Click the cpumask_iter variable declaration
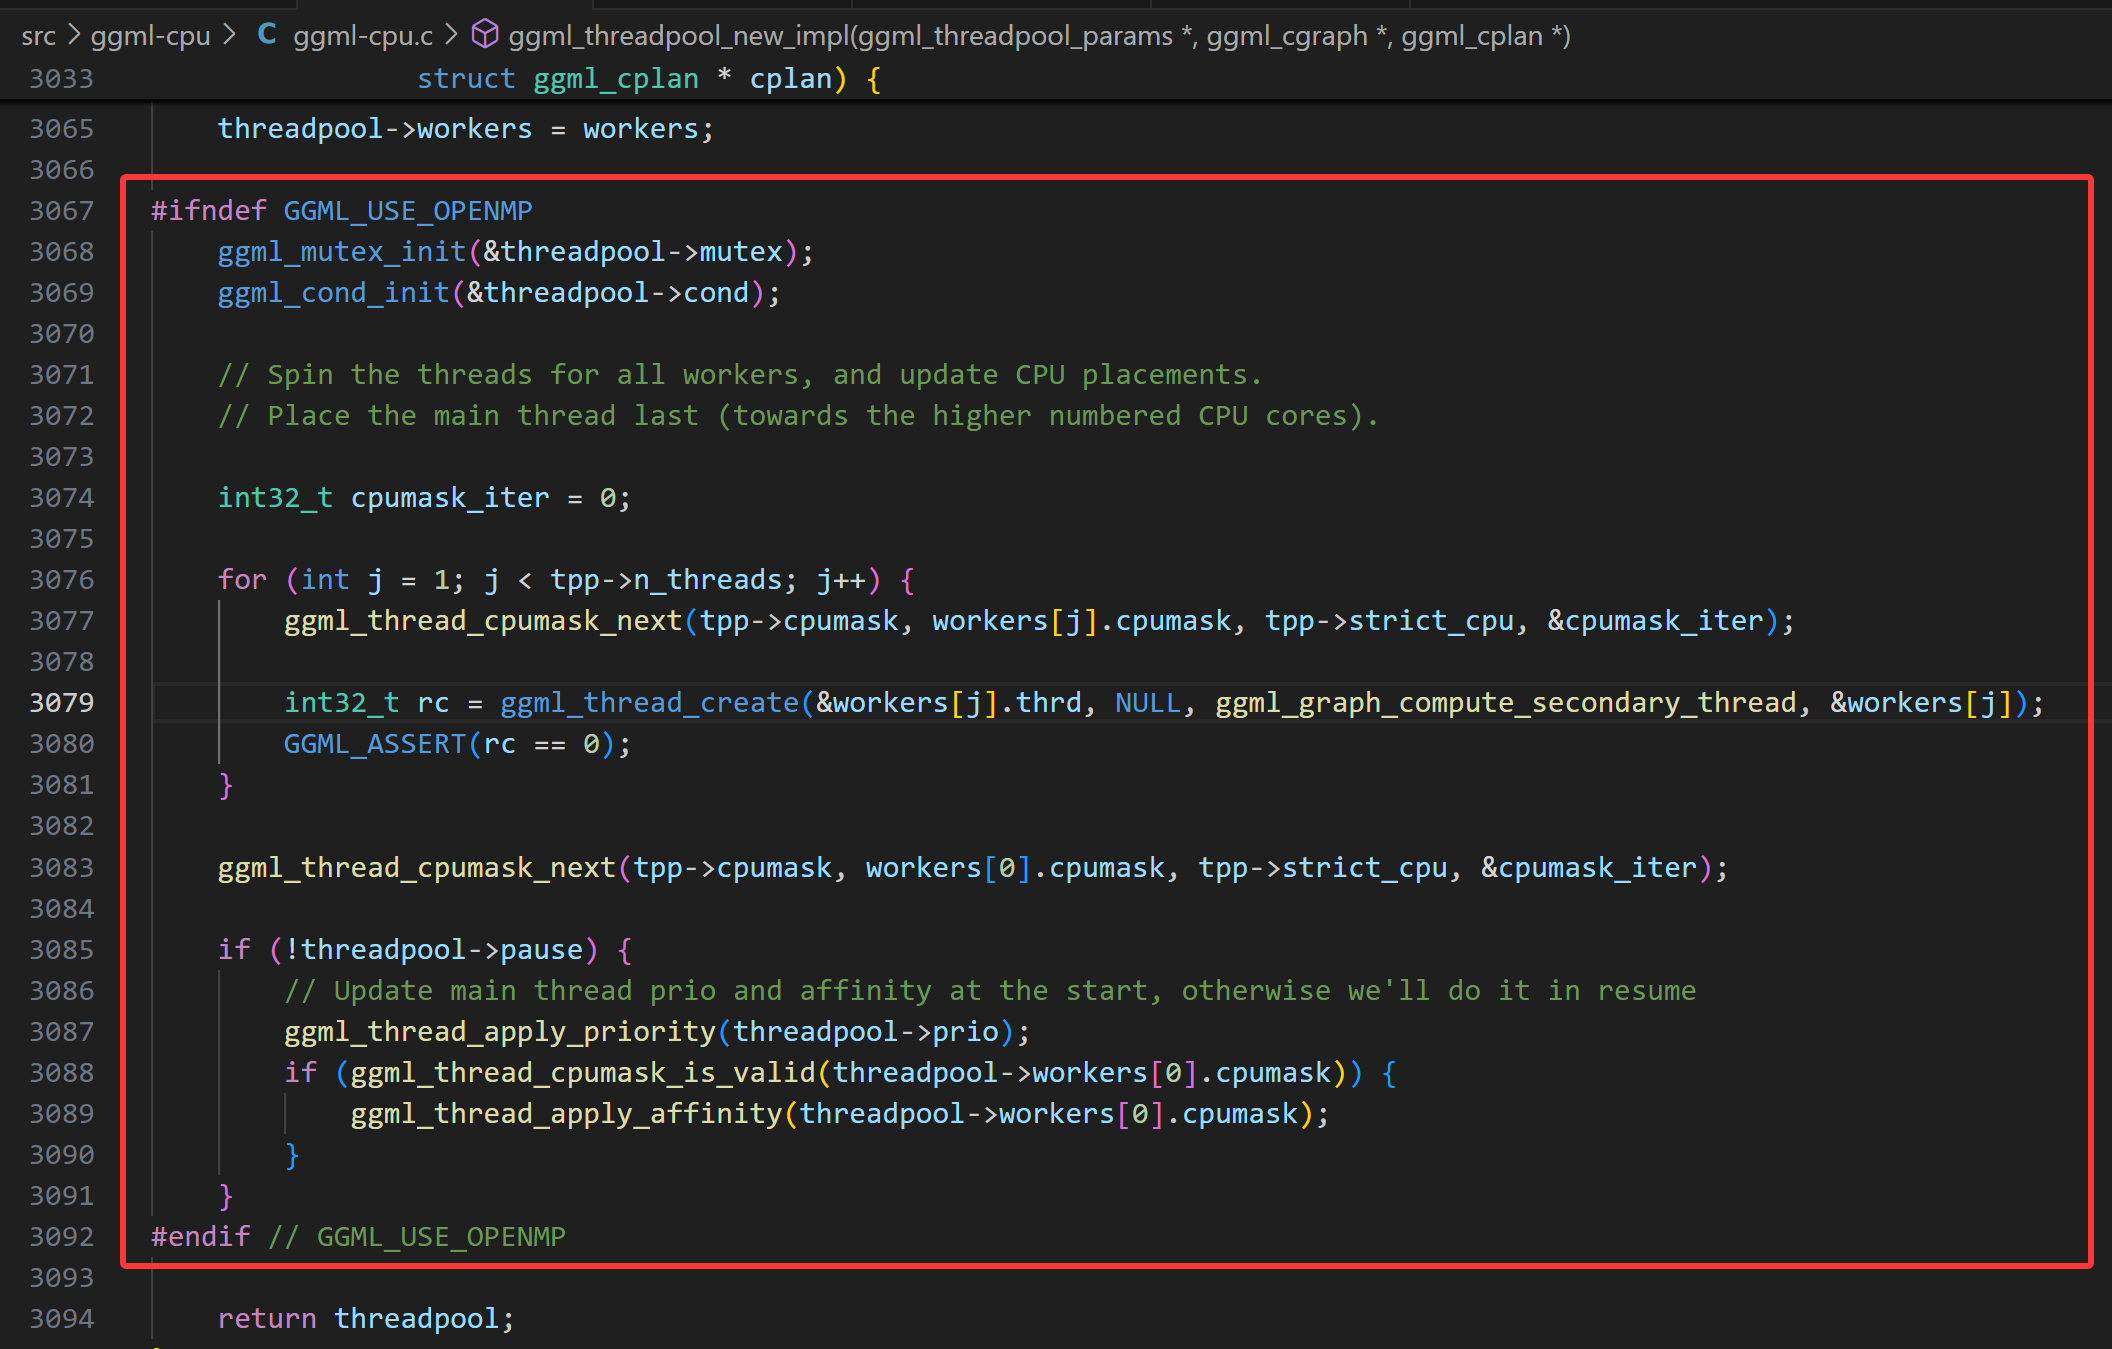Viewport: 2112px width, 1349px height. point(450,498)
